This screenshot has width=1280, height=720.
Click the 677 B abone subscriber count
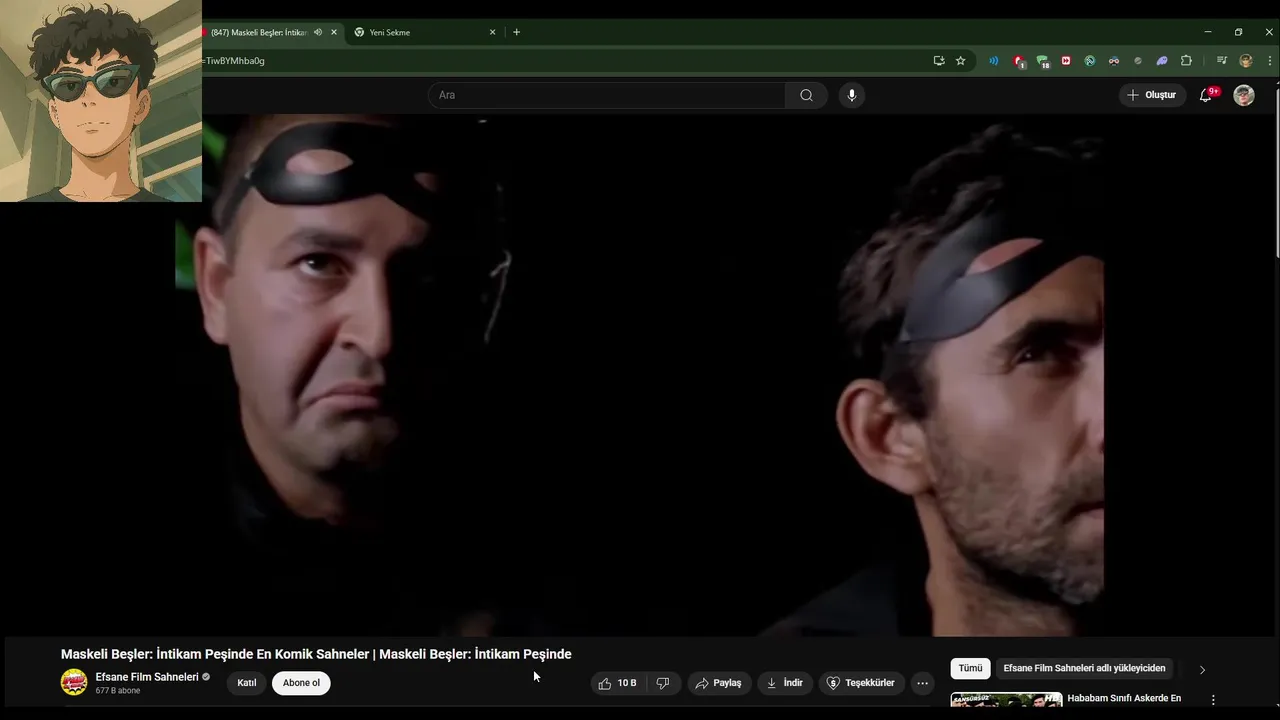click(x=118, y=691)
